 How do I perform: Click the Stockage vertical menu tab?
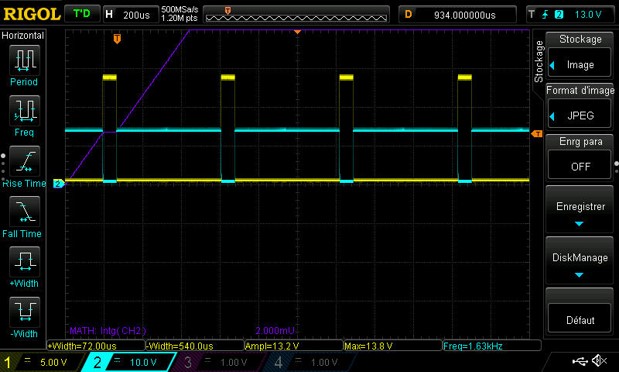538,61
